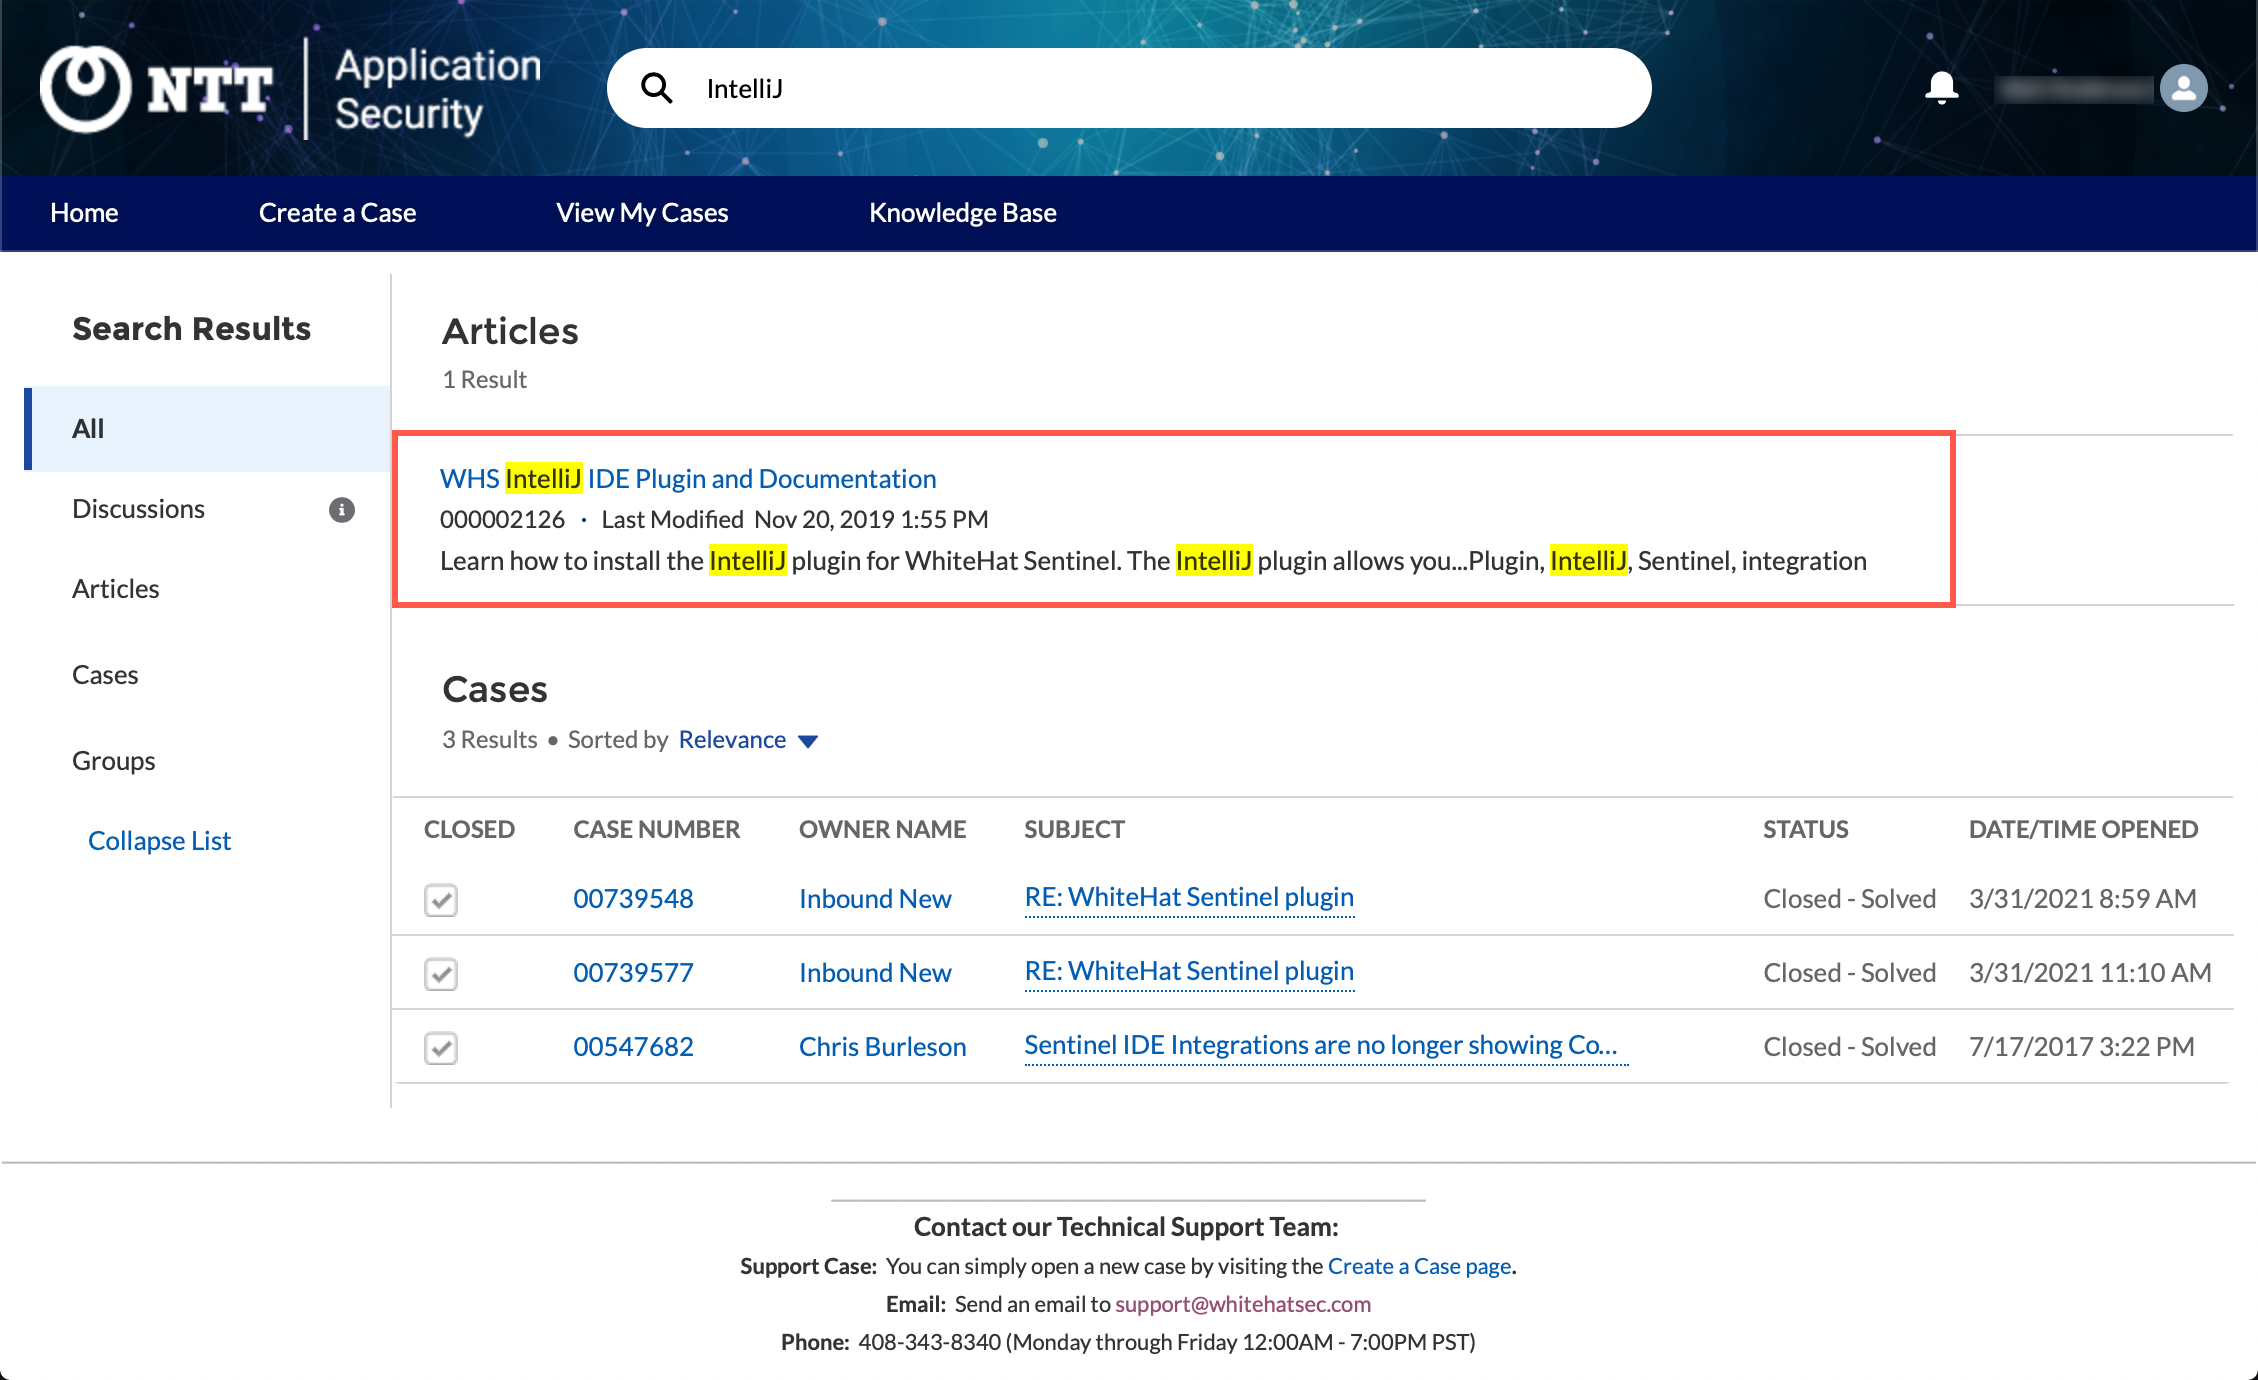The image size is (2258, 1380).
Task: Toggle closed checkbox for case 00739548
Action: tap(441, 900)
